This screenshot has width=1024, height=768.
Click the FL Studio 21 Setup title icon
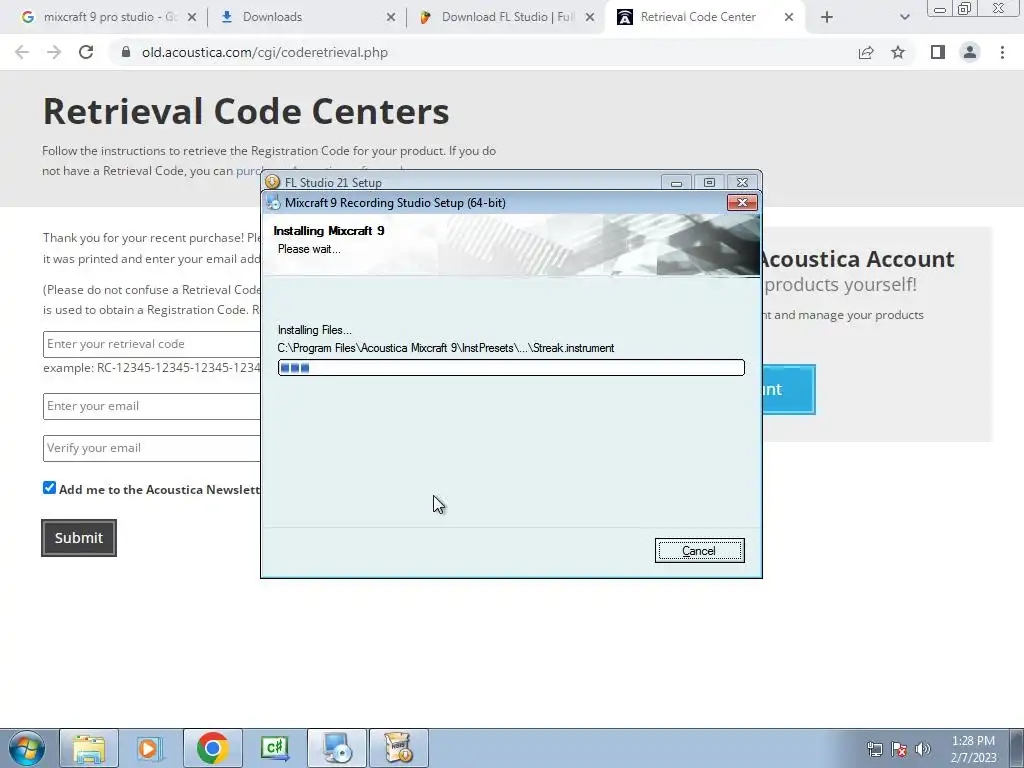[273, 182]
